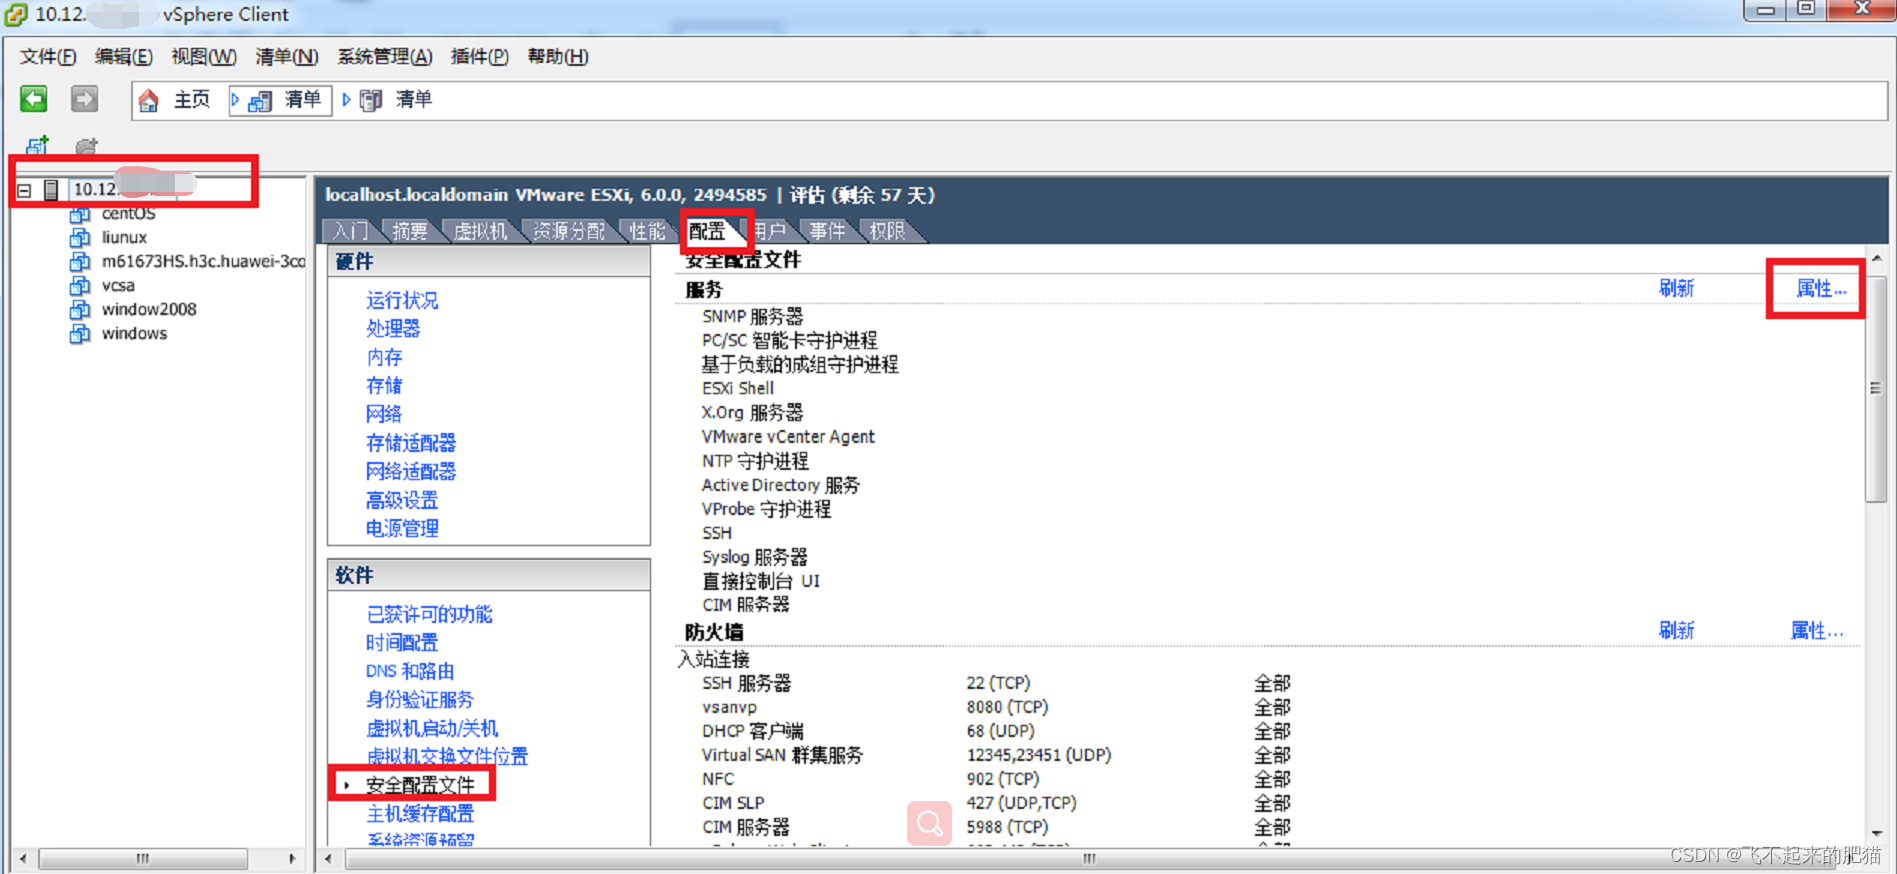This screenshot has height=874, width=1897.
Task: Click the green back navigation arrow
Action: tap(34, 98)
